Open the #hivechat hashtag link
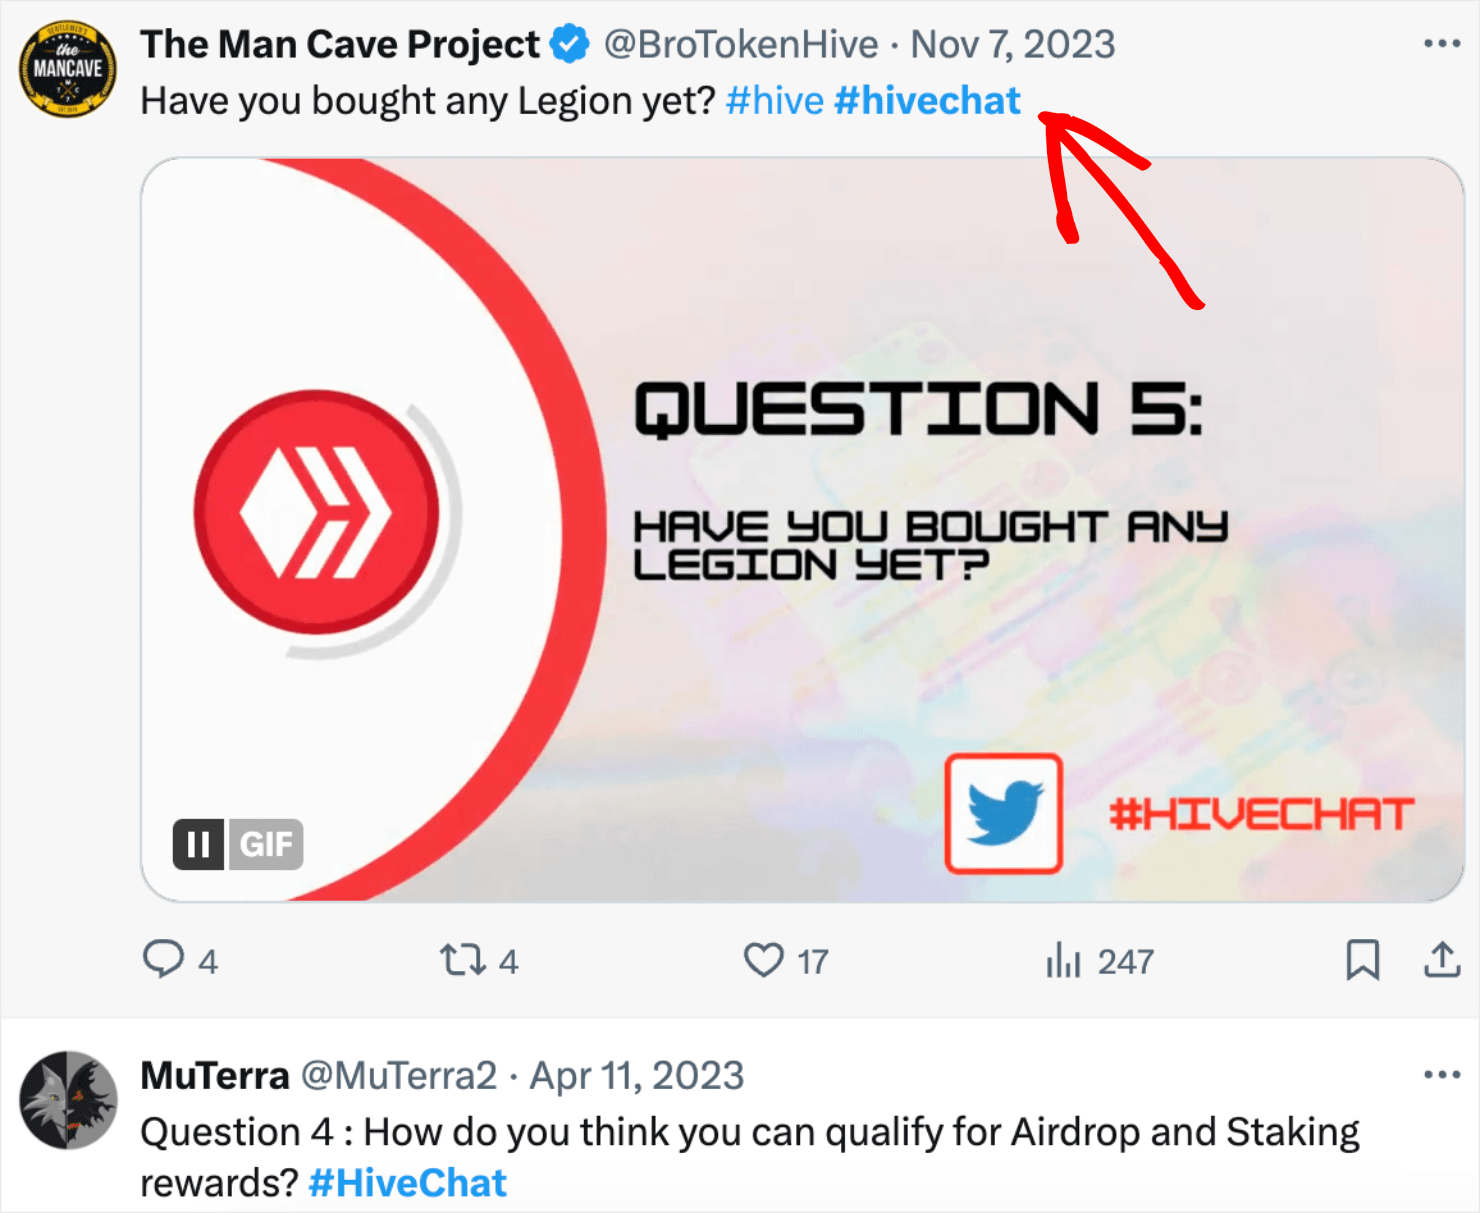1480x1213 pixels. (x=927, y=100)
